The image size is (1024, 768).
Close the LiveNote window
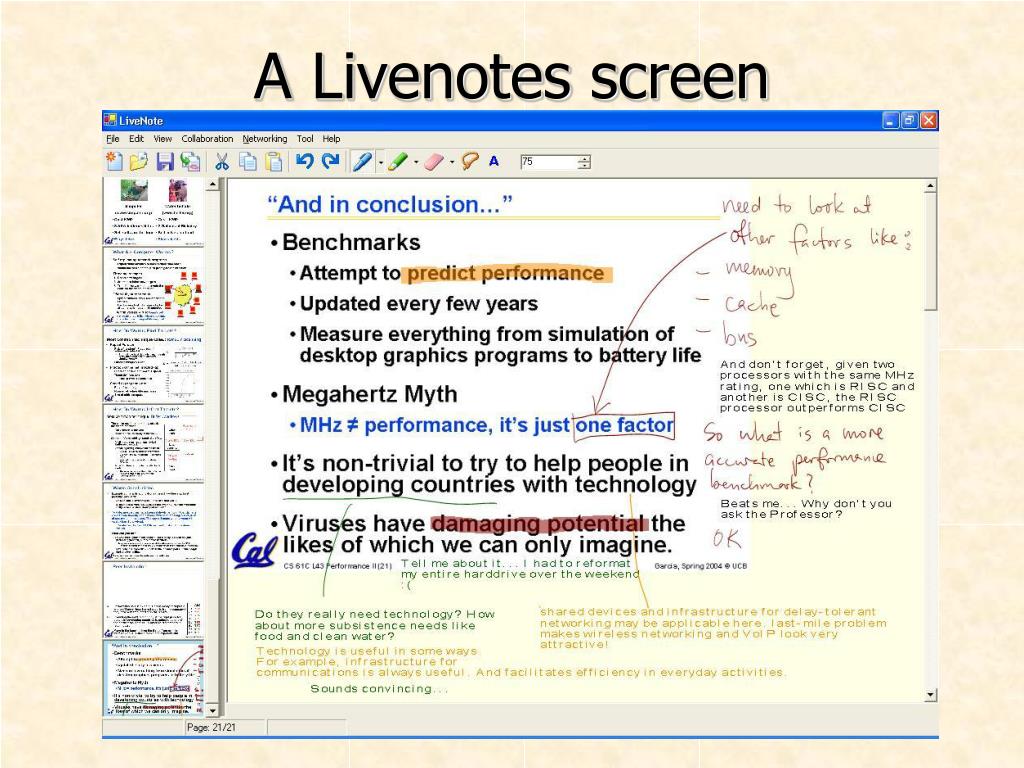(929, 120)
